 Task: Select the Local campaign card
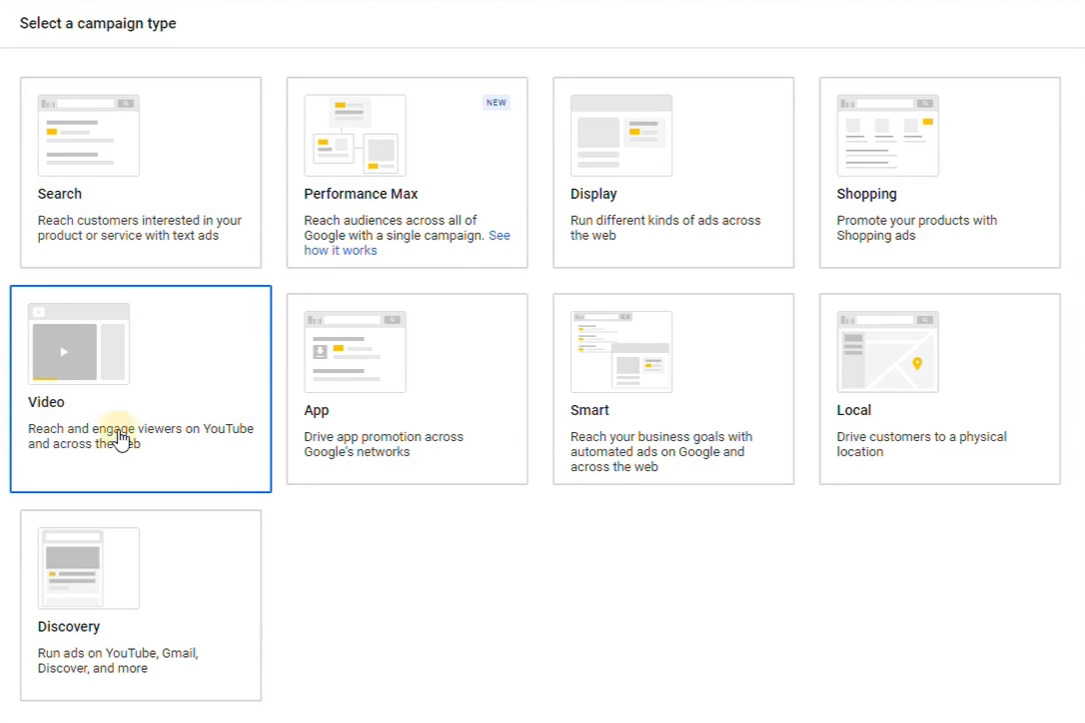(x=939, y=389)
